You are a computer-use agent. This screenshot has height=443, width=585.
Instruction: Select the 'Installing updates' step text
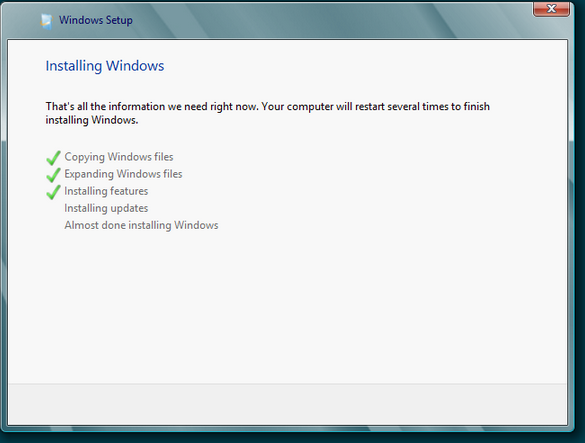106,208
